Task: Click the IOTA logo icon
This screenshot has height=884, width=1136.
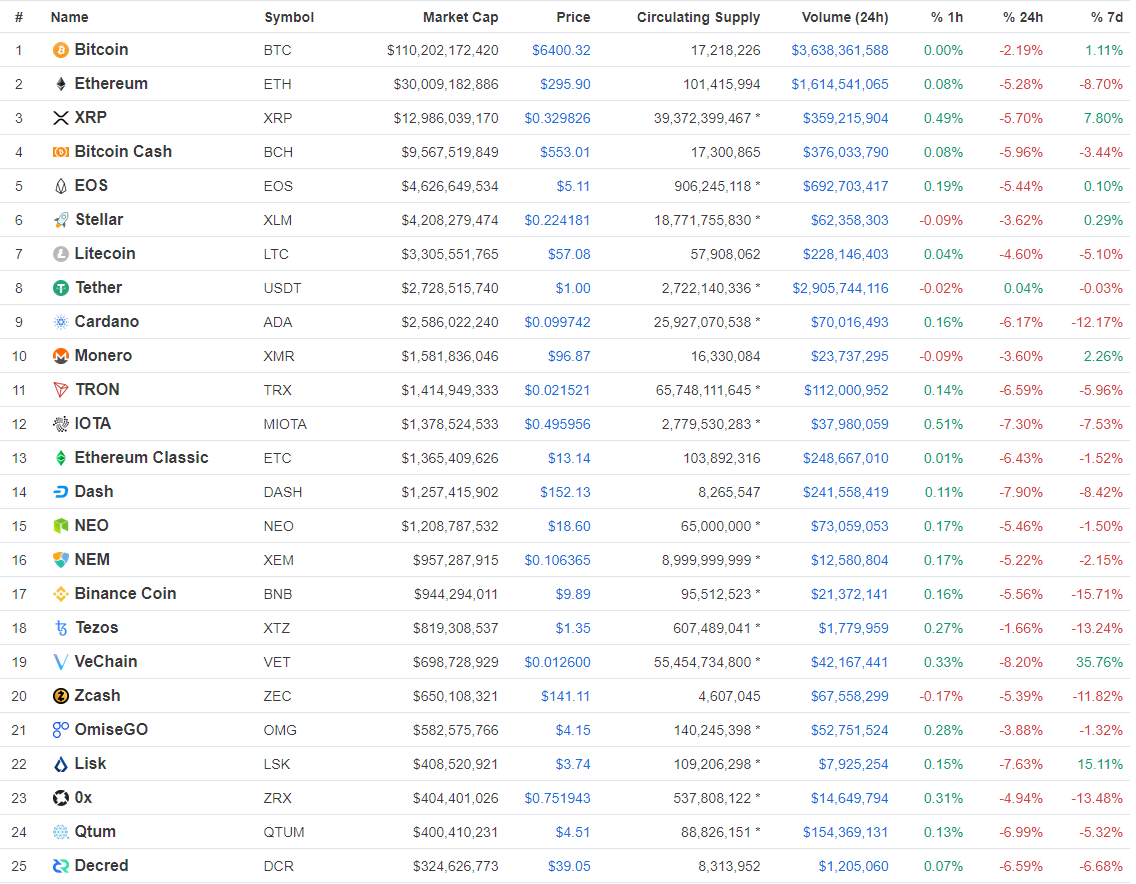Action: coord(61,424)
